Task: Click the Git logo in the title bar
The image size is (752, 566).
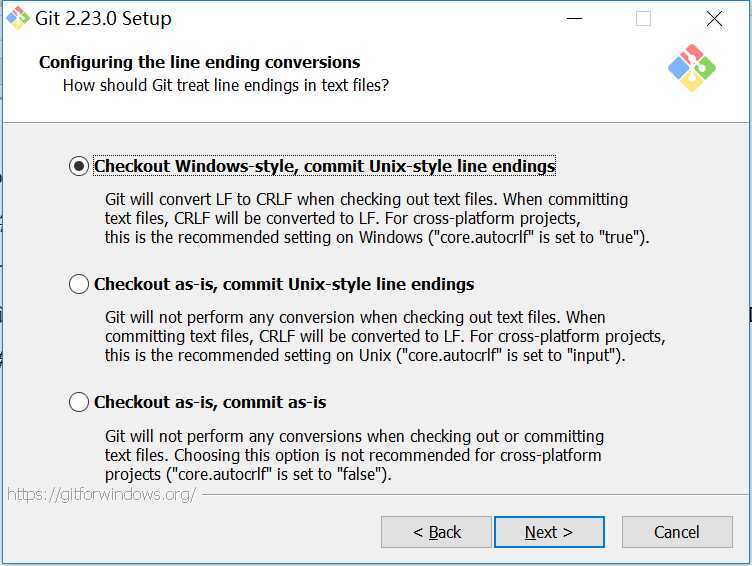Action: coord(18,18)
